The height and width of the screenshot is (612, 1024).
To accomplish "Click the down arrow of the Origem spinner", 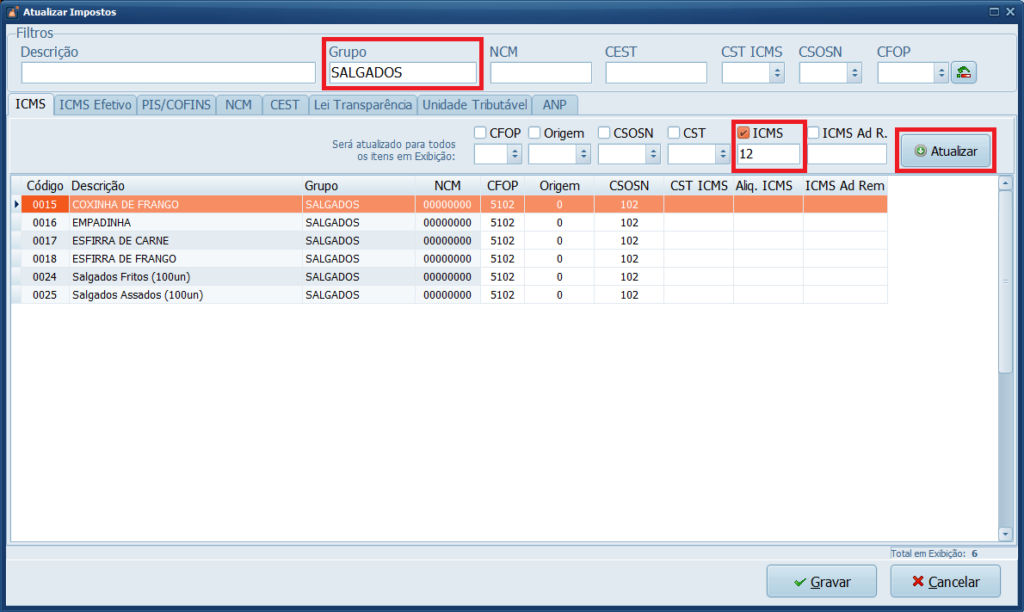I will pos(584,158).
